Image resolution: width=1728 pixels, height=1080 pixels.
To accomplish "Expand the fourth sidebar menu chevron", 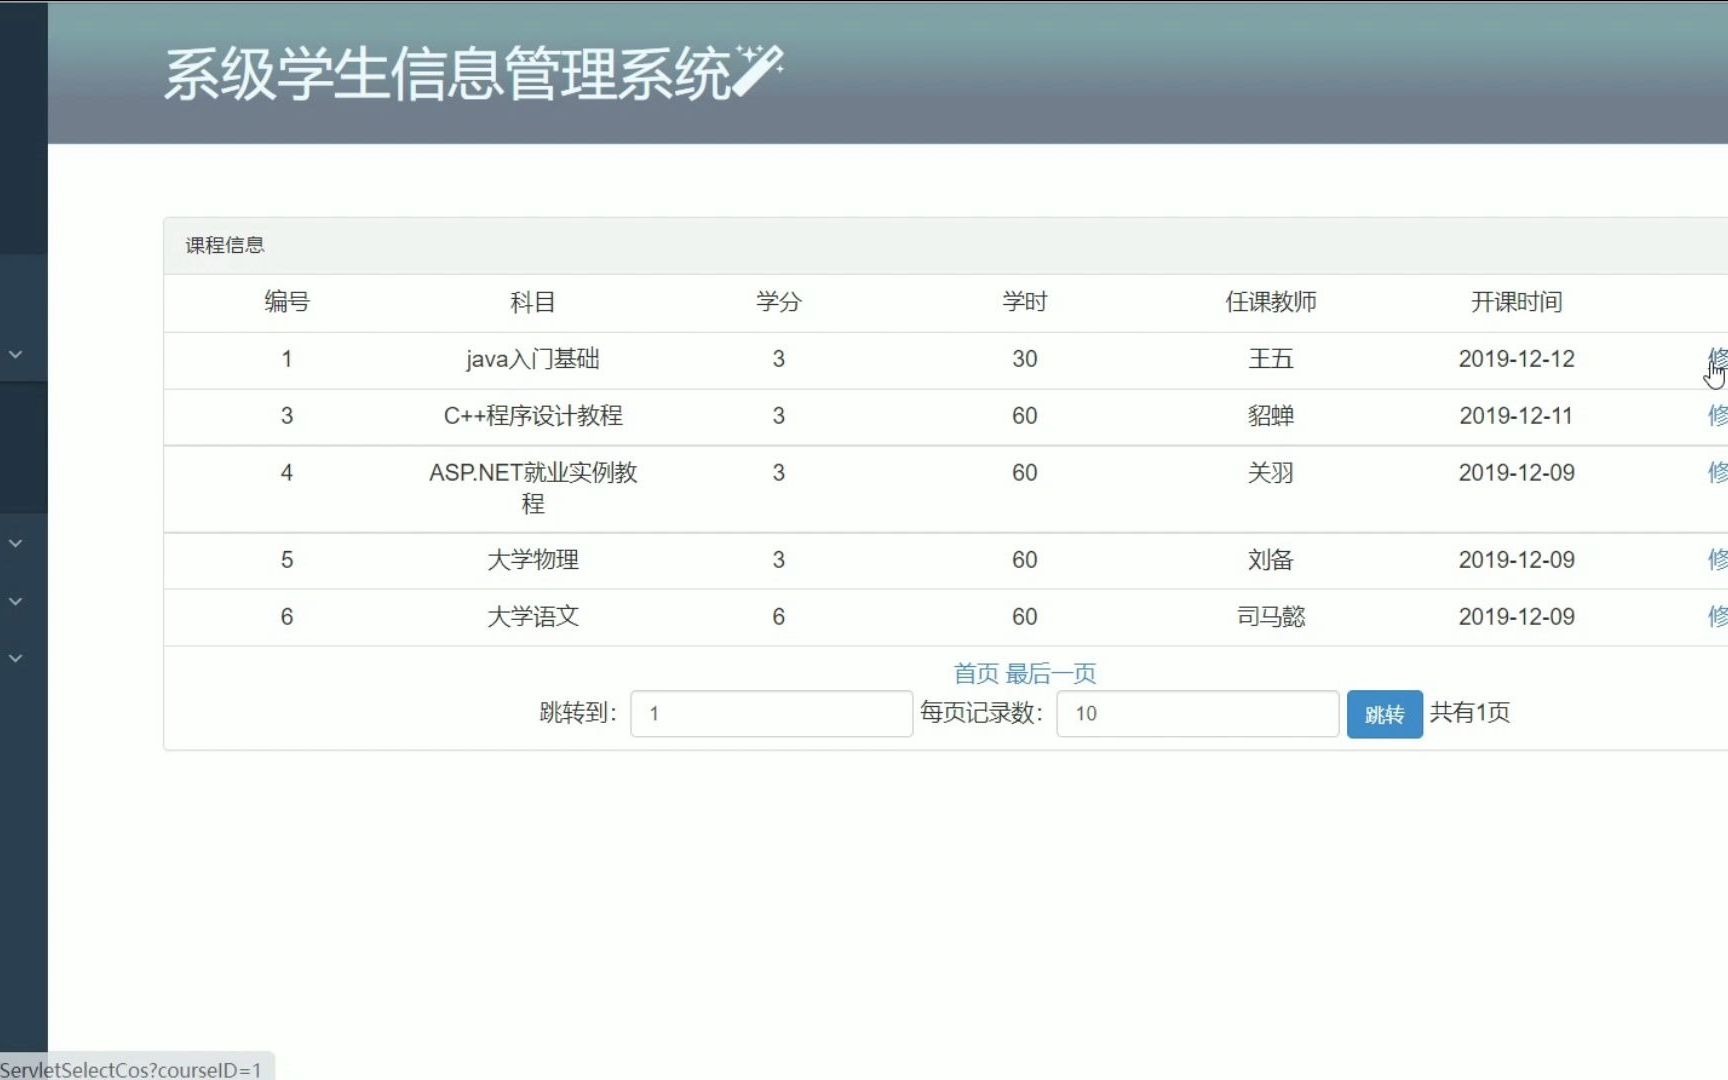I will point(16,658).
